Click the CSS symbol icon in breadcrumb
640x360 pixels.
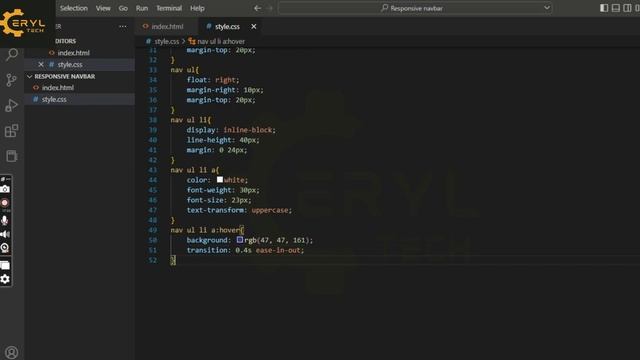192,41
